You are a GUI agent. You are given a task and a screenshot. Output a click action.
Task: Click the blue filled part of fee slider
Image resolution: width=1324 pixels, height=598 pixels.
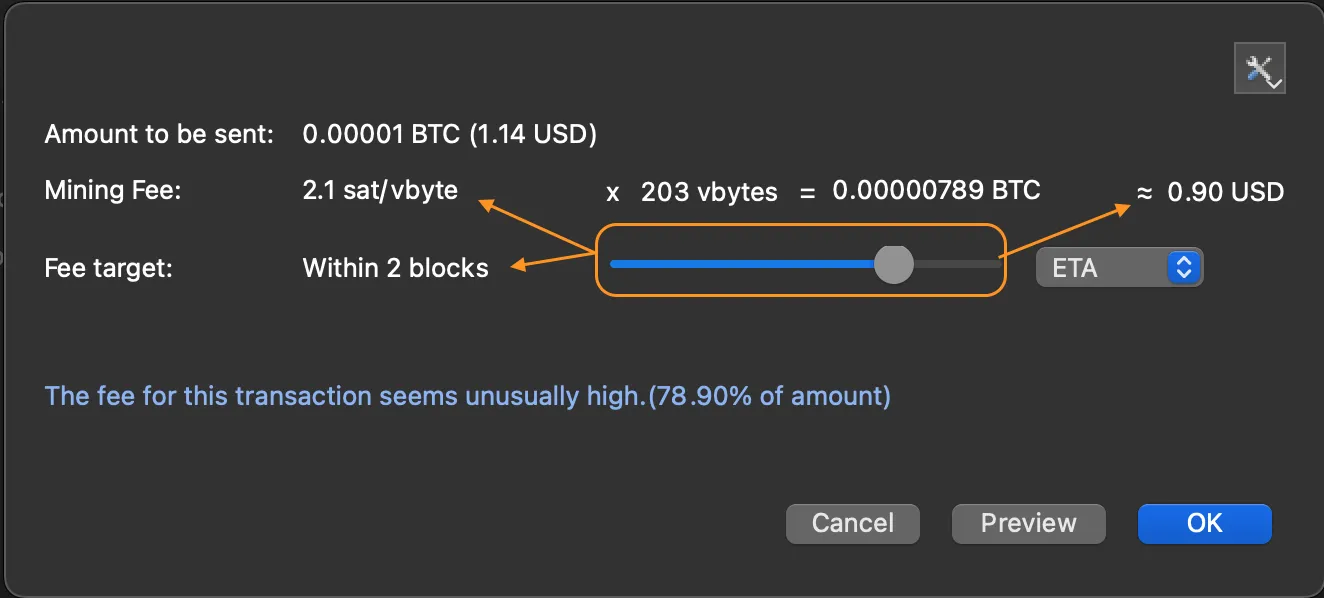click(740, 265)
